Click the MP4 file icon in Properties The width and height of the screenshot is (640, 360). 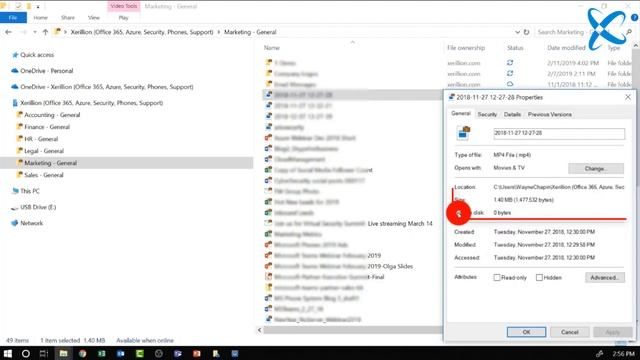tap(464, 133)
